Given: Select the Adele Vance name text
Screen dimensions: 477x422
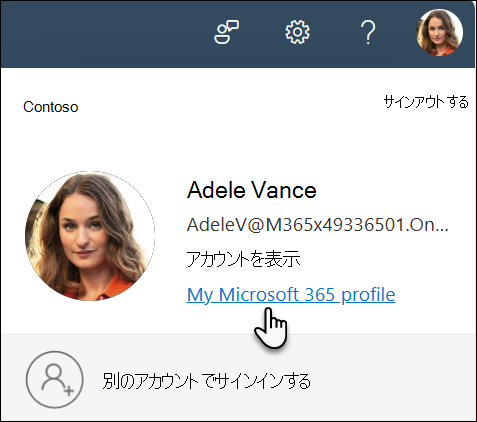Looking at the screenshot, I should [252, 190].
